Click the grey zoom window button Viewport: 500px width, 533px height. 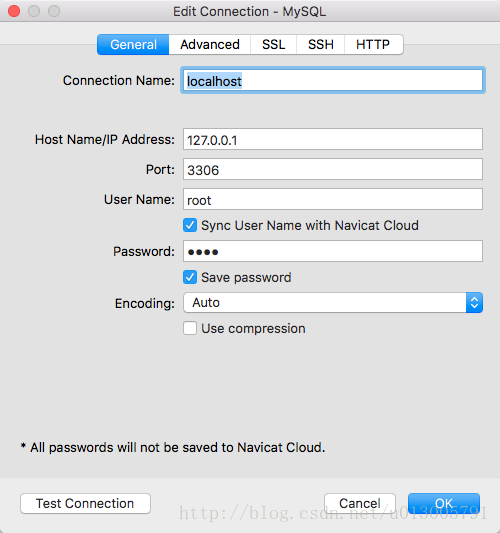click(54, 11)
